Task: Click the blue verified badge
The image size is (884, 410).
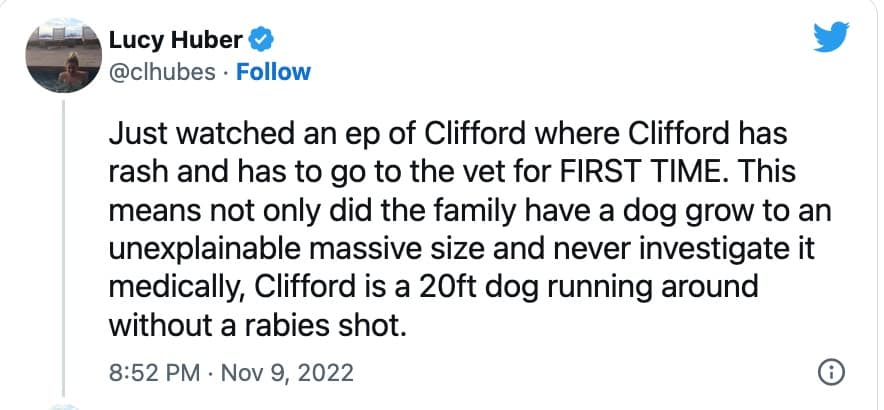Action: [264, 41]
